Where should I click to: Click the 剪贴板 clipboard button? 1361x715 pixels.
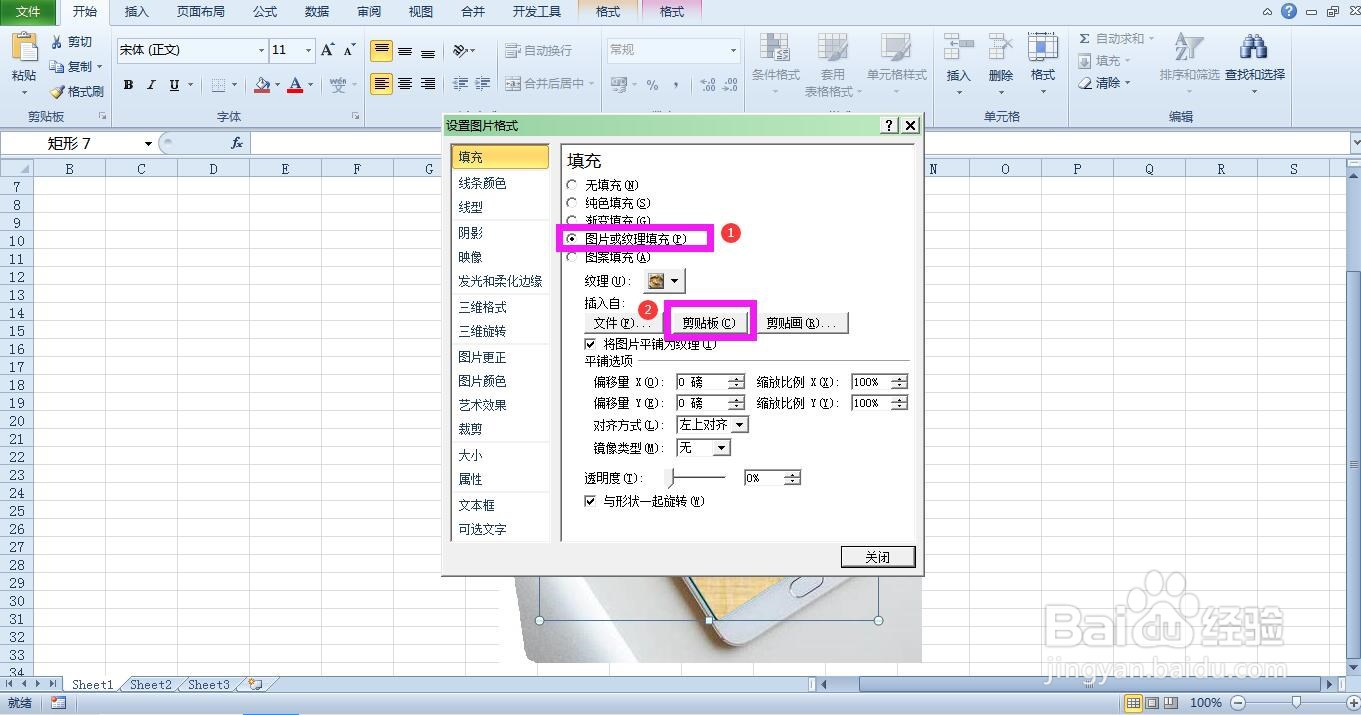pyautogui.click(x=709, y=322)
